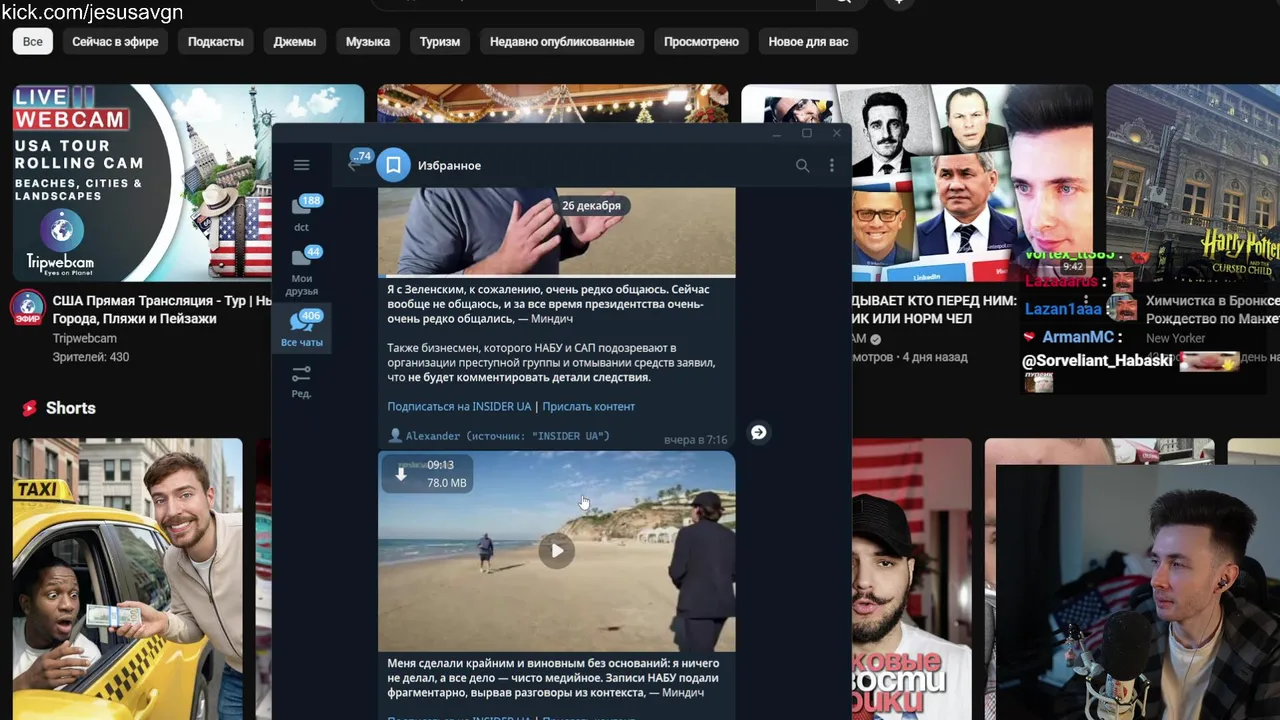Screen dimensions: 1280x720
Task: Click the Подписаться на INSIDER UA link
Action: pos(459,407)
